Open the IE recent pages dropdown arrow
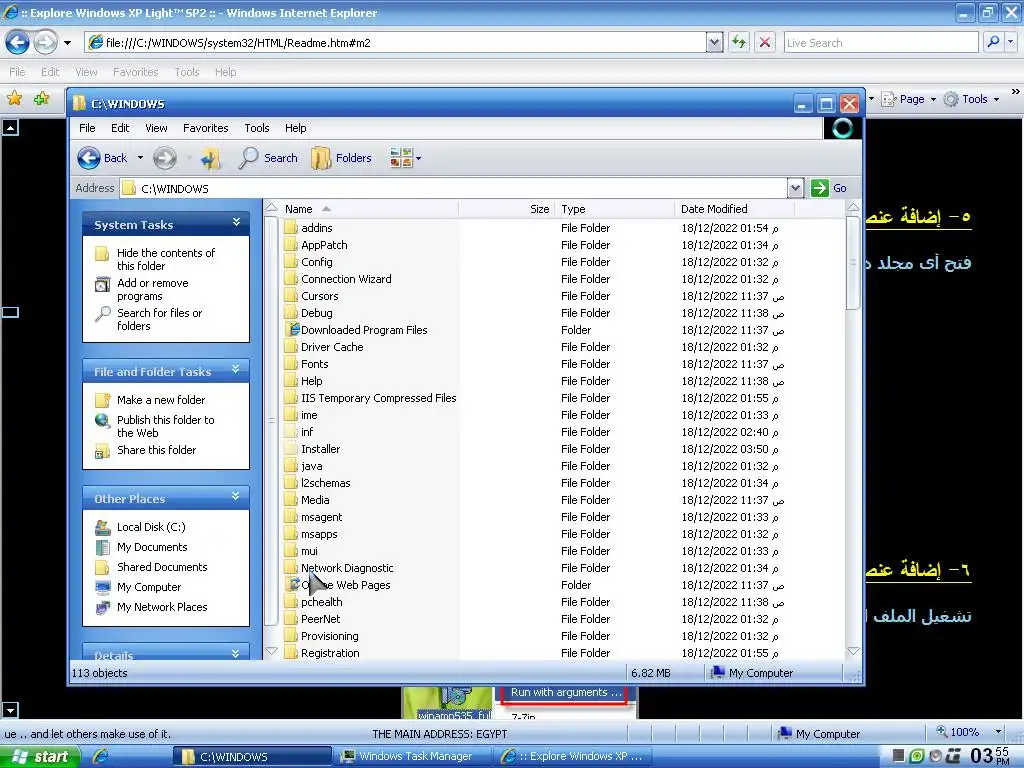Viewport: 1024px width, 768px height. pyautogui.click(x=67, y=43)
